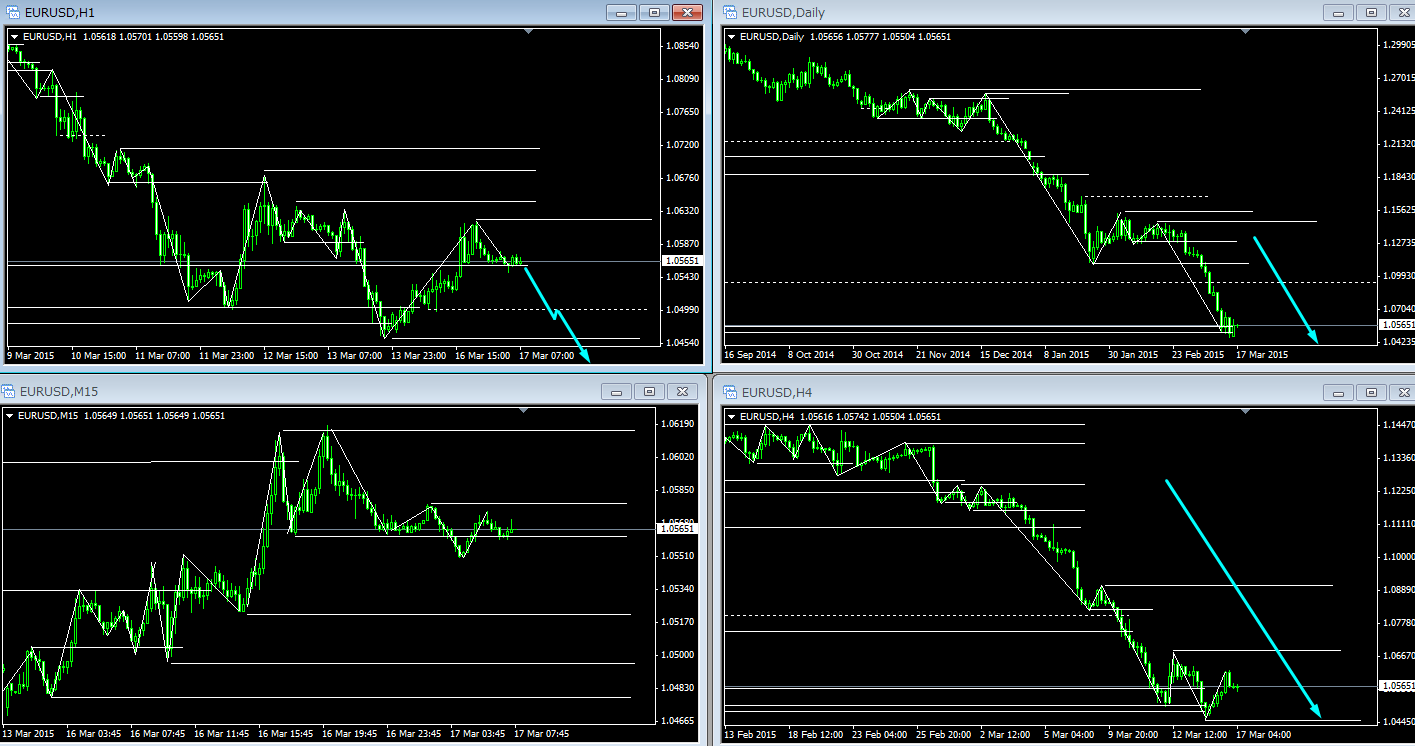Click the 17 Mar 2015 date on Daily axis

1262,354
